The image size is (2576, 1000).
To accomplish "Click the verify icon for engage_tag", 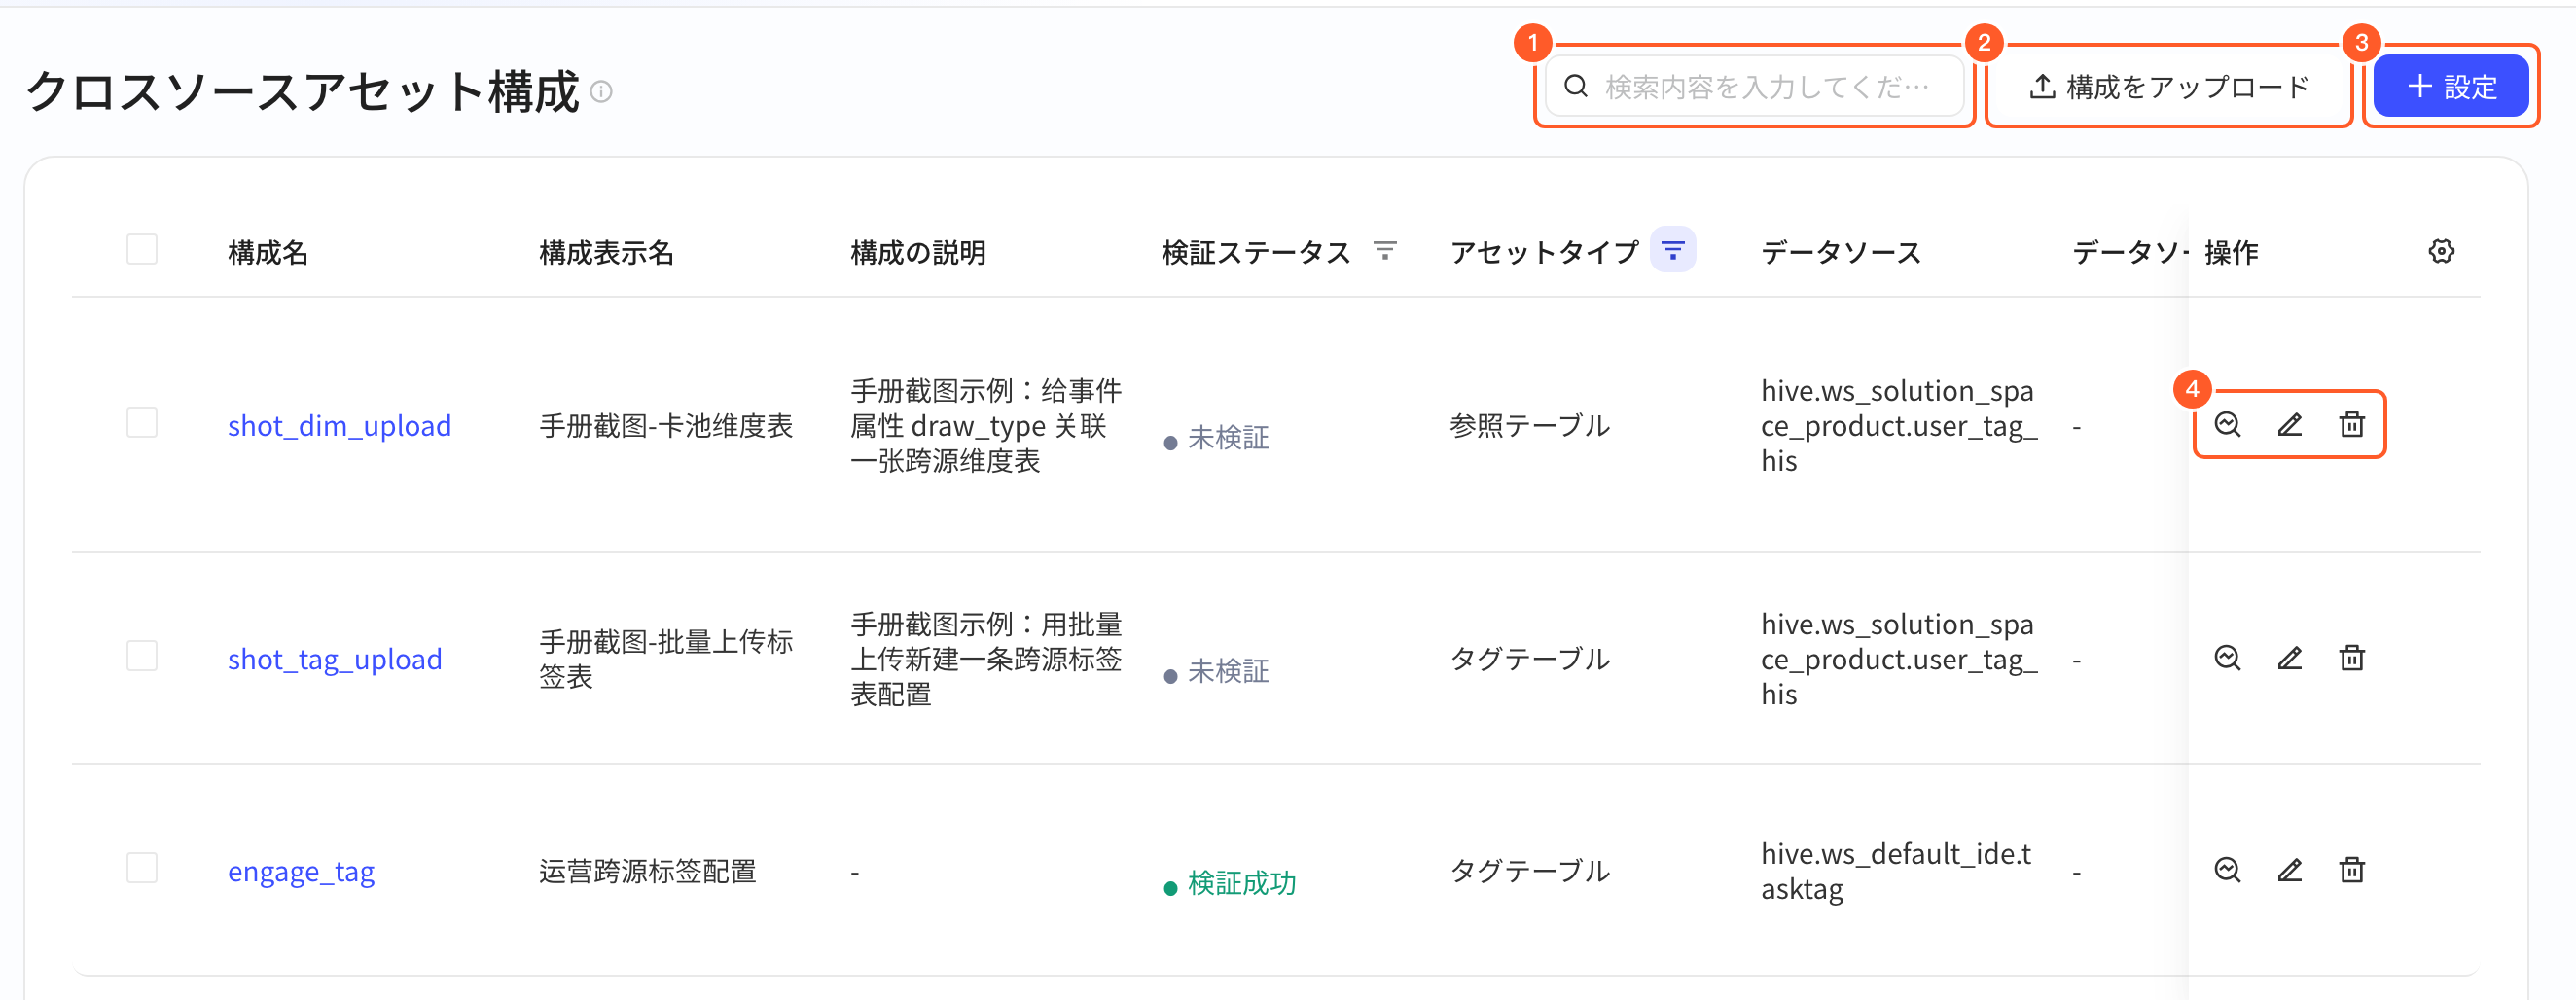I will [x=2227, y=870].
